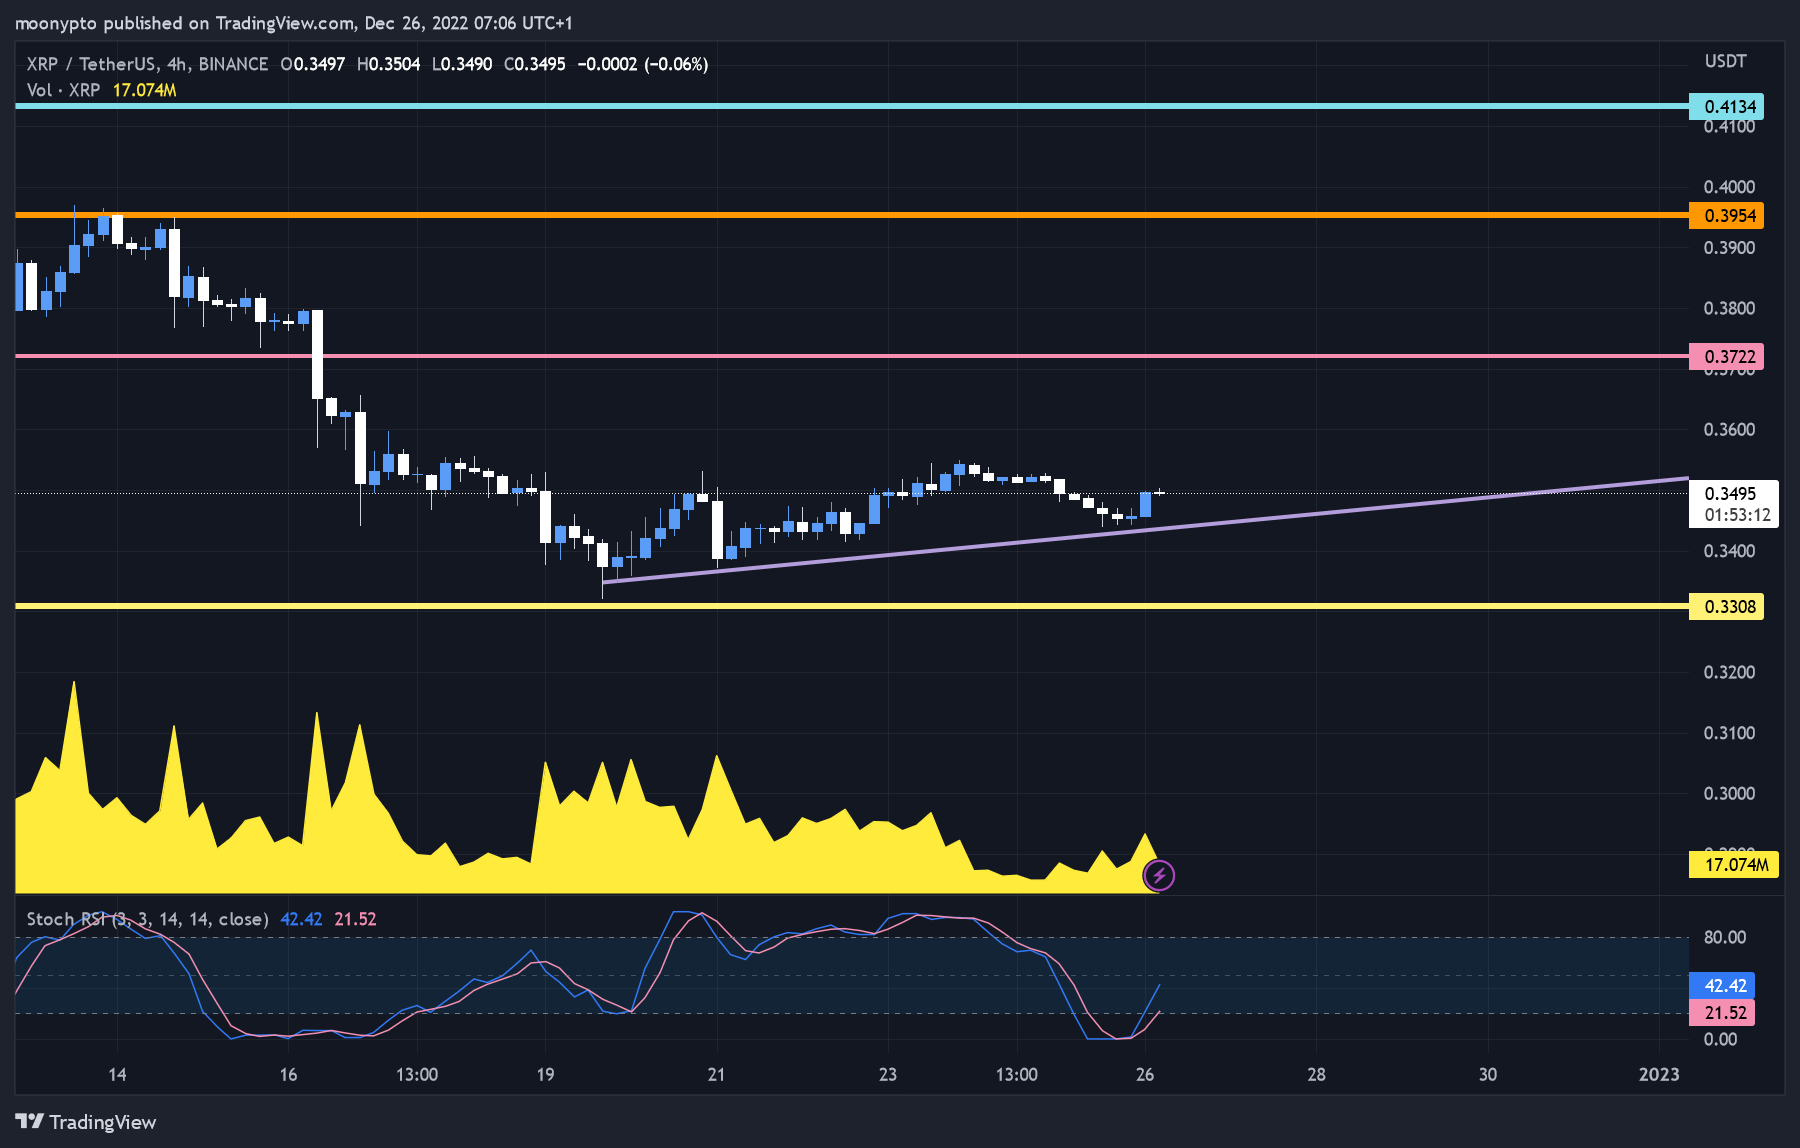Click the 28 date label on time axis
This screenshot has width=1800, height=1148.
pos(1316,1074)
